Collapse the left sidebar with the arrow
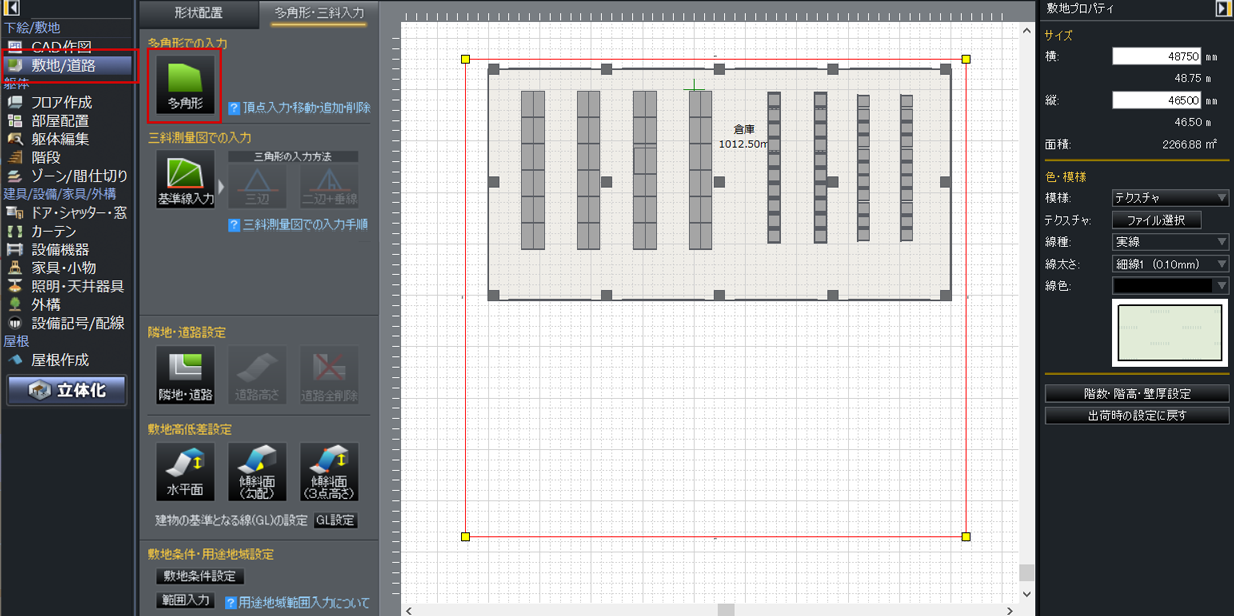 [14, 8]
